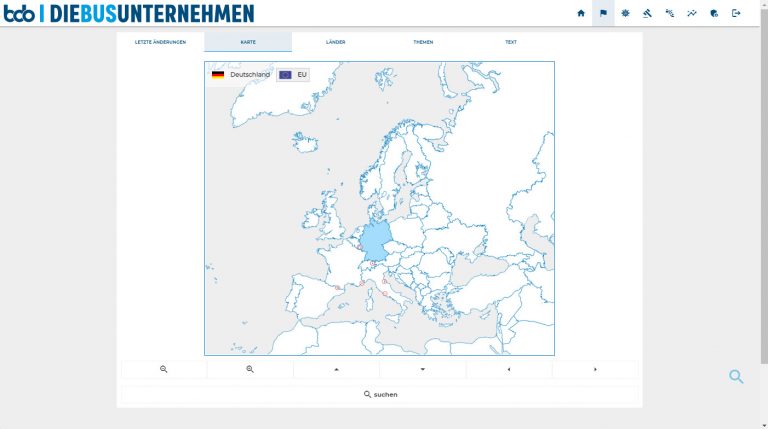Screen dimensions: 768x429
Task: Pan the map up with arrow
Action: (x=336, y=369)
